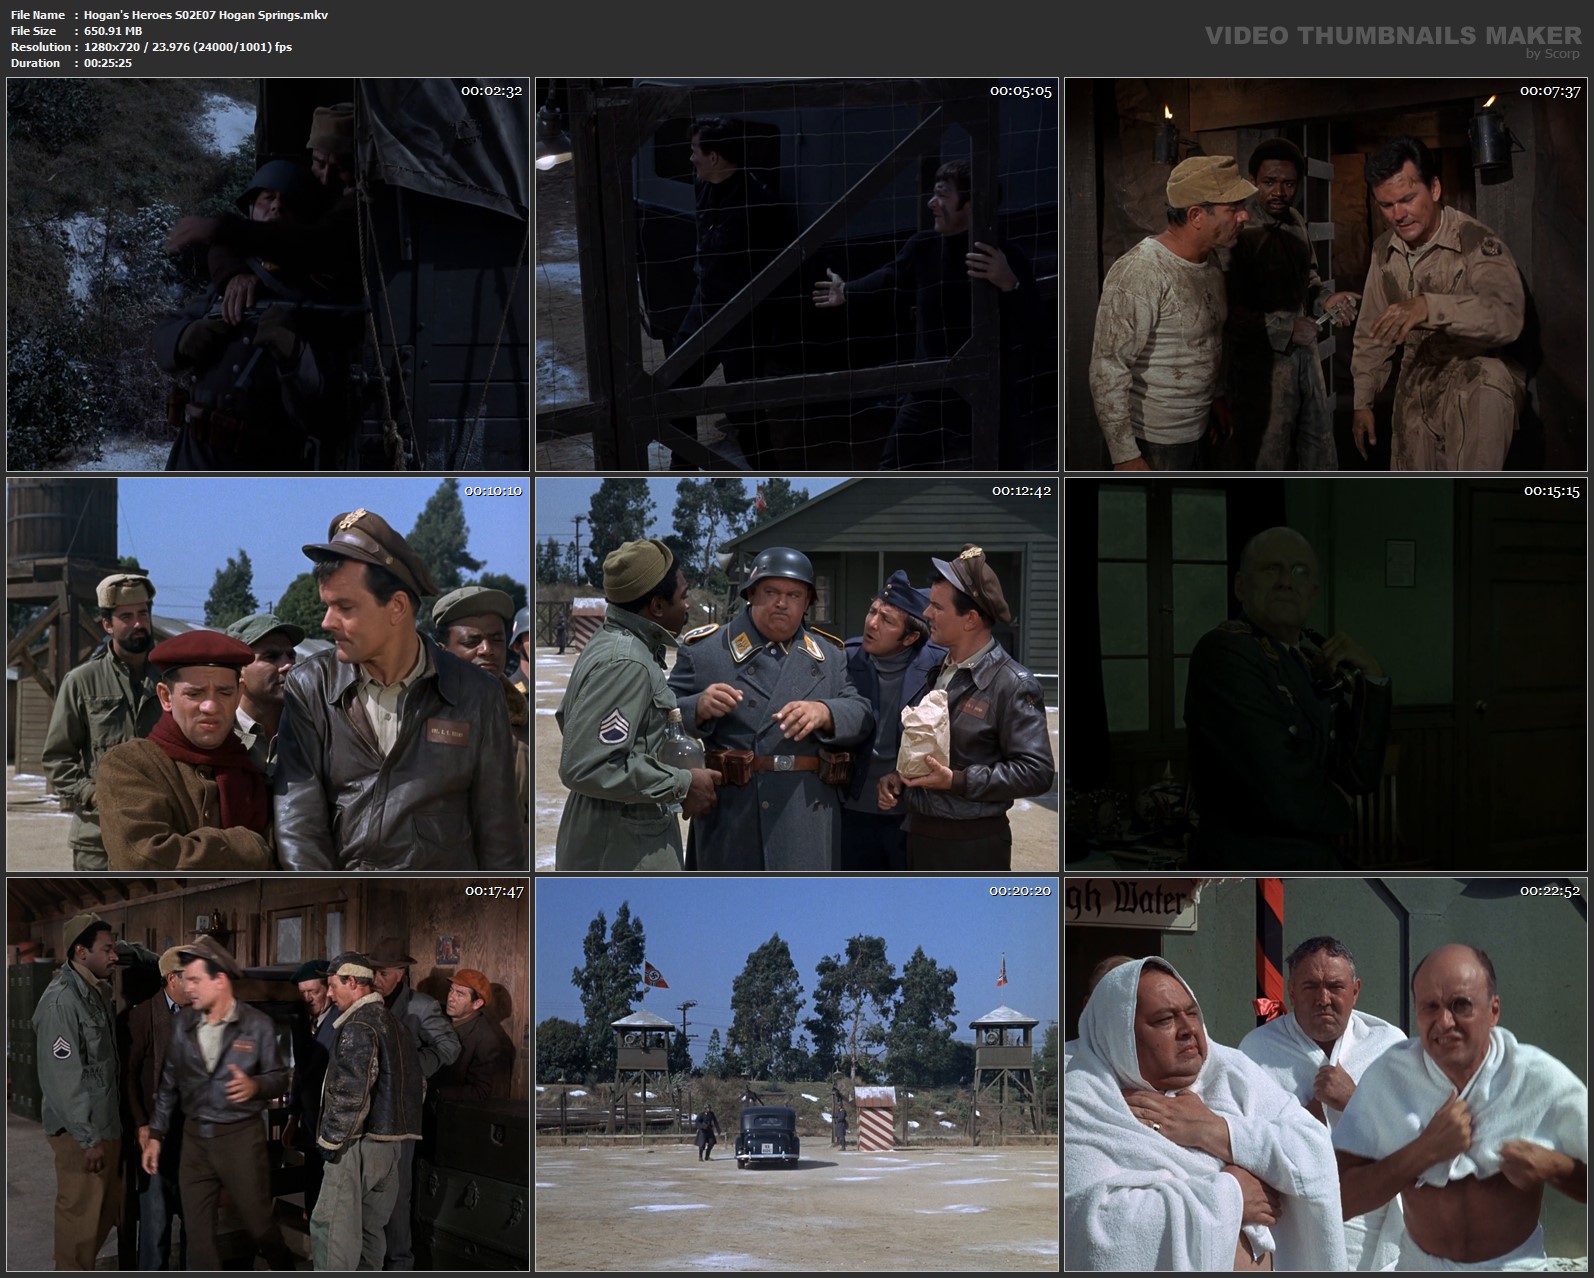Click the timestamp 00:22:52

point(1550,891)
